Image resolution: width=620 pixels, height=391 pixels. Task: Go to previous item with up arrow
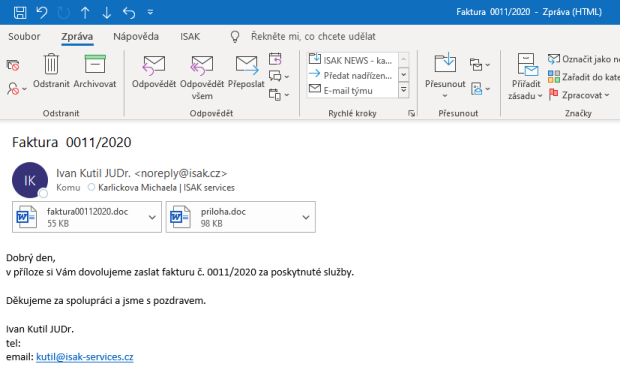[x=85, y=13]
